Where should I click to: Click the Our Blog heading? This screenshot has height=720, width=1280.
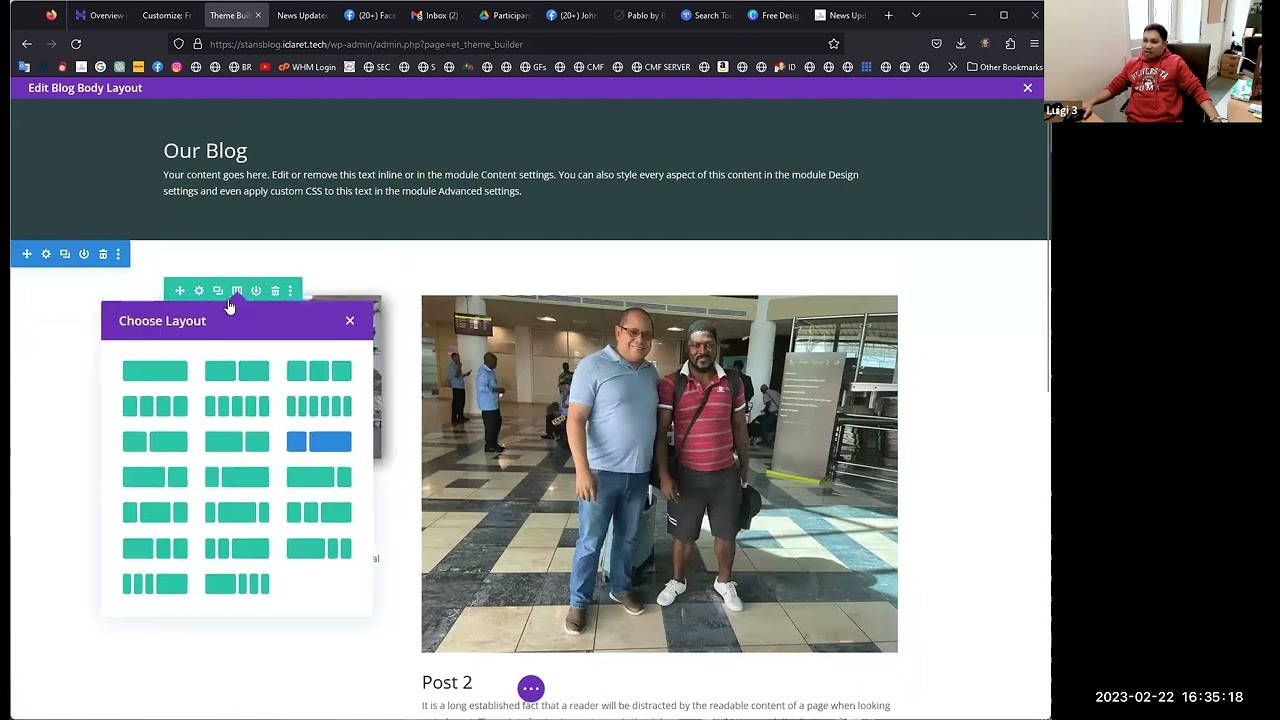[x=205, y=151]
